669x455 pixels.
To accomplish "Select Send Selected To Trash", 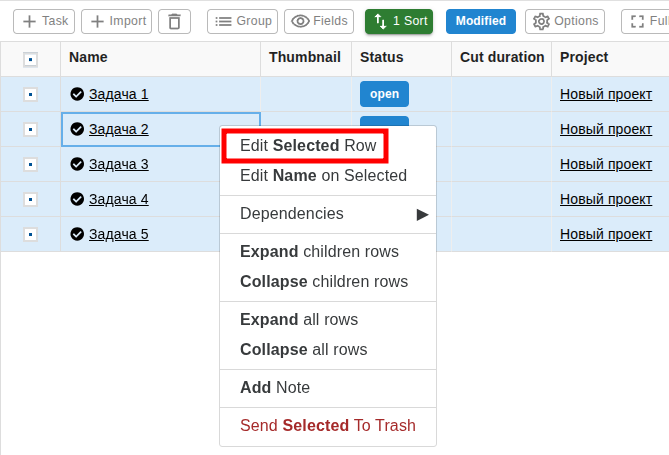I will click(x=327, y=426).
